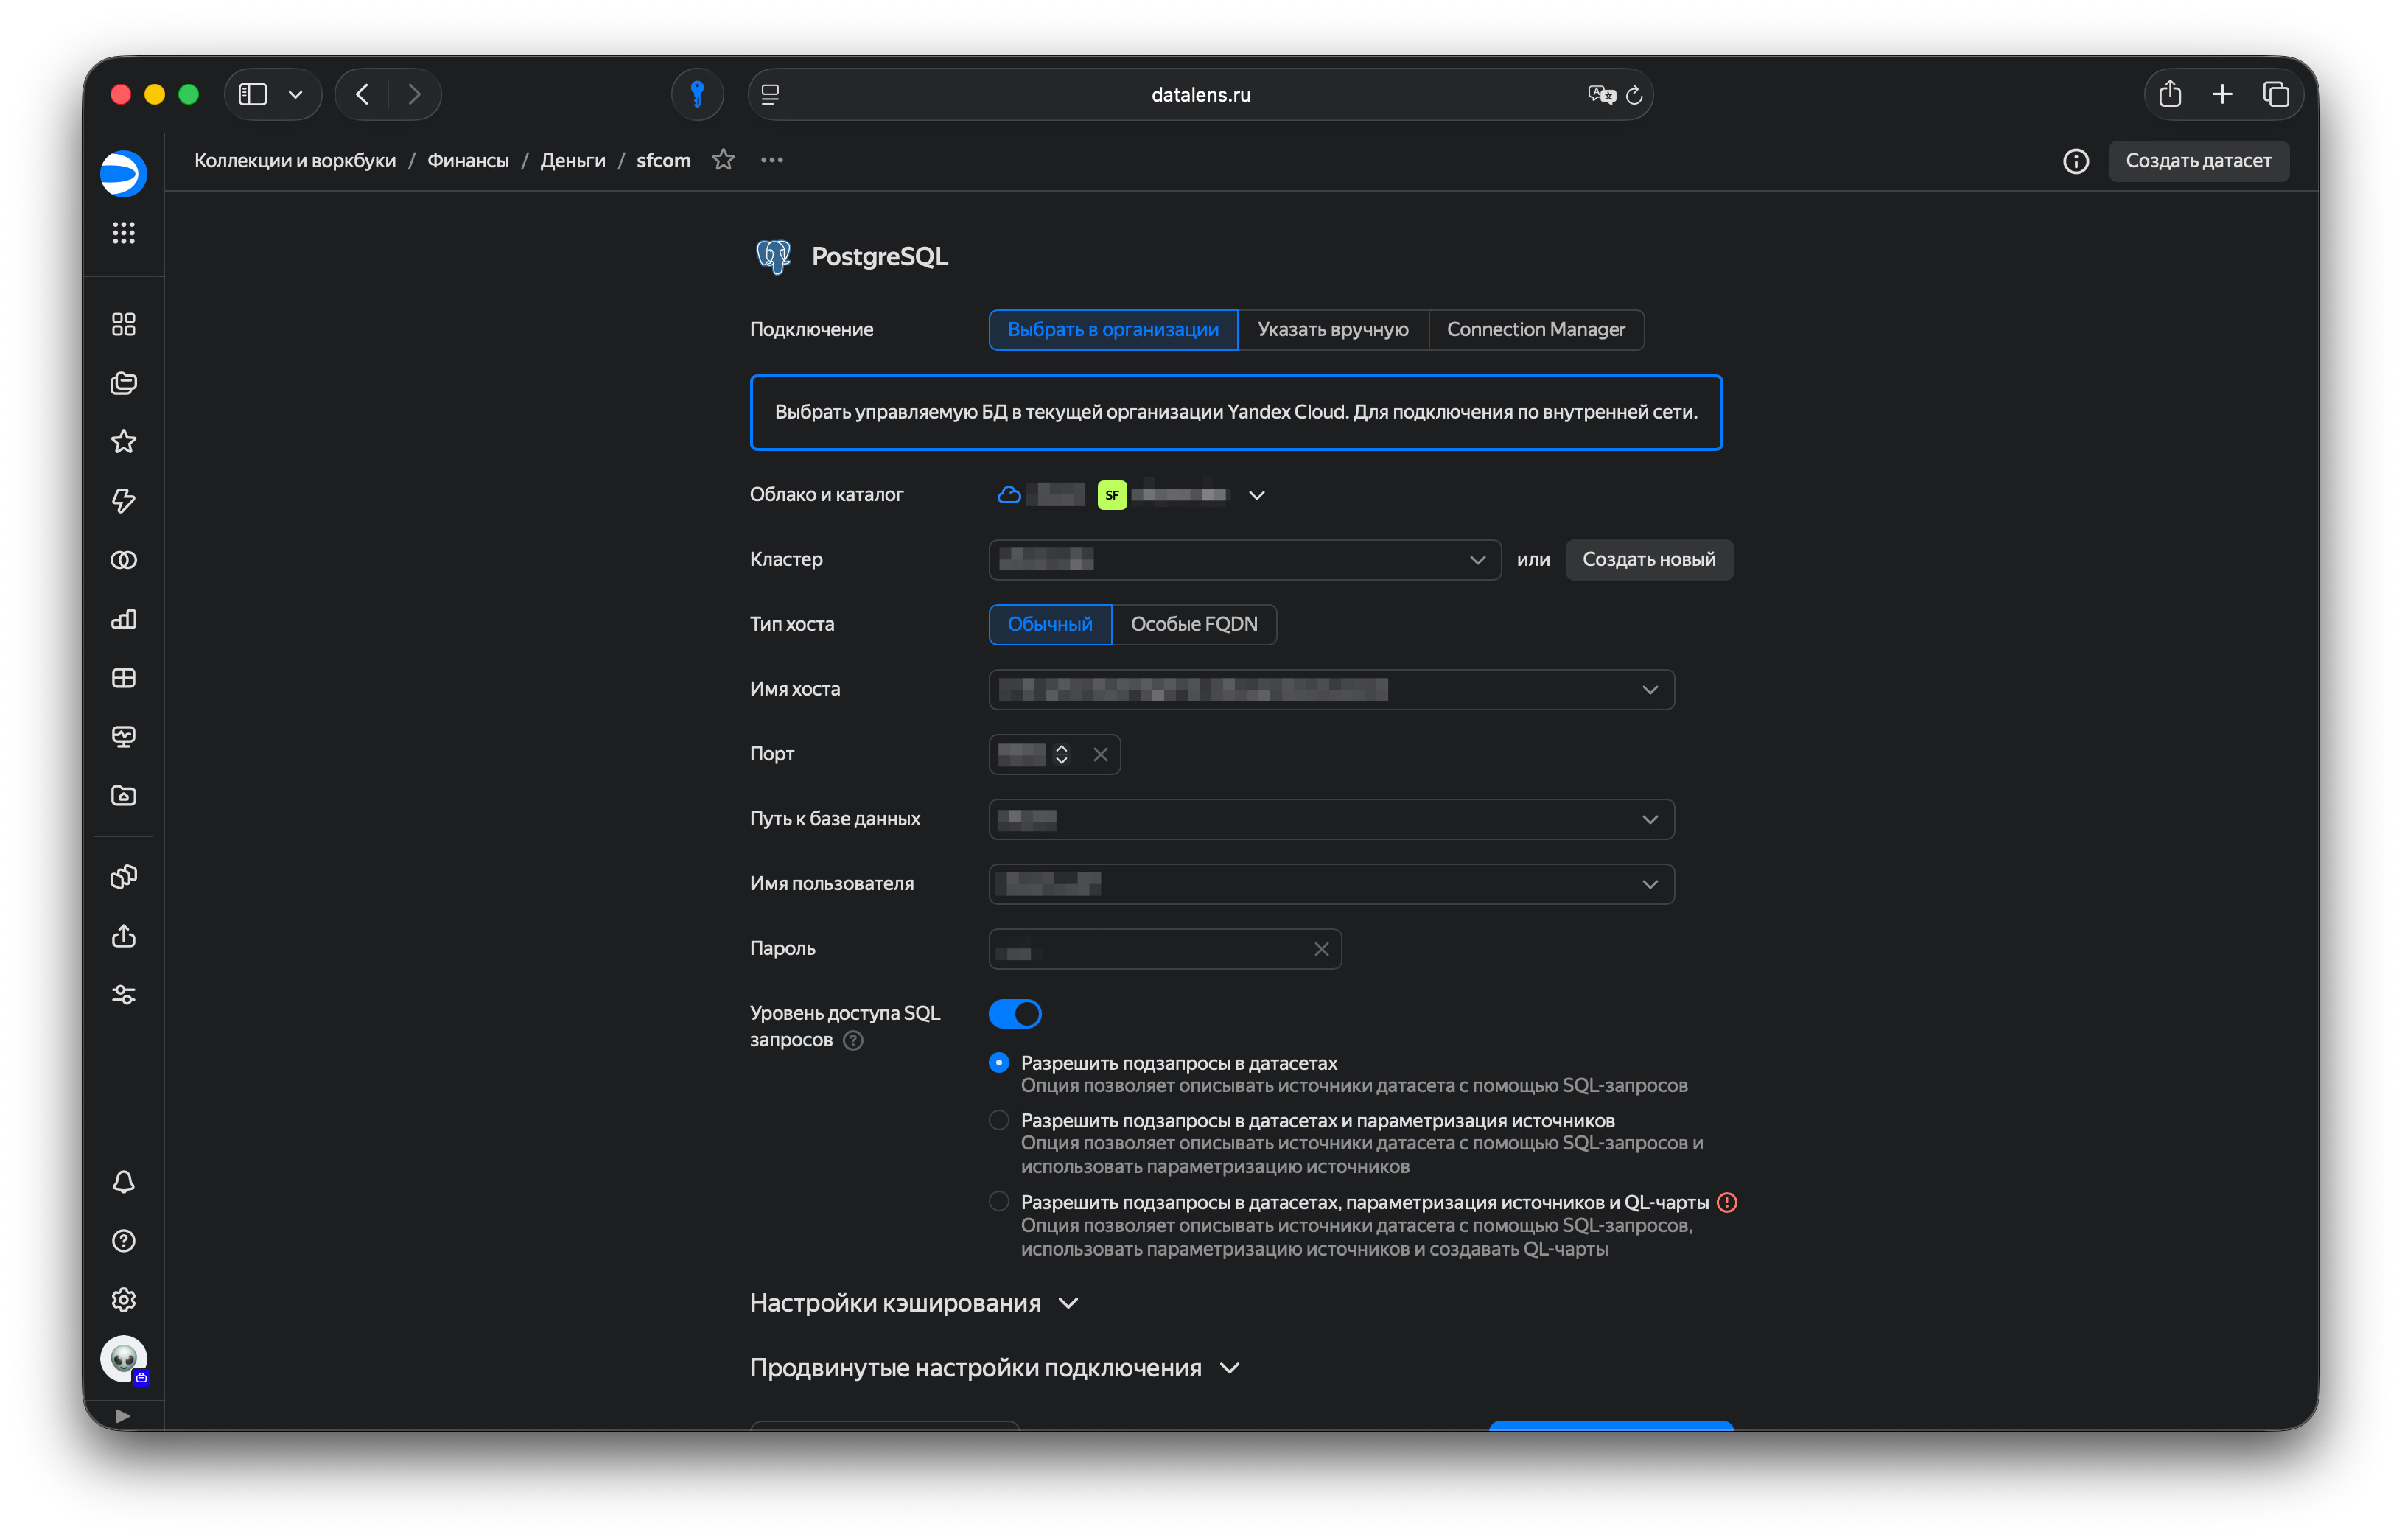Screen dimensions: 2402x1540
Task: Clear the Пароль field with X
Action: pyautogui.click(x=1321, y=949)
